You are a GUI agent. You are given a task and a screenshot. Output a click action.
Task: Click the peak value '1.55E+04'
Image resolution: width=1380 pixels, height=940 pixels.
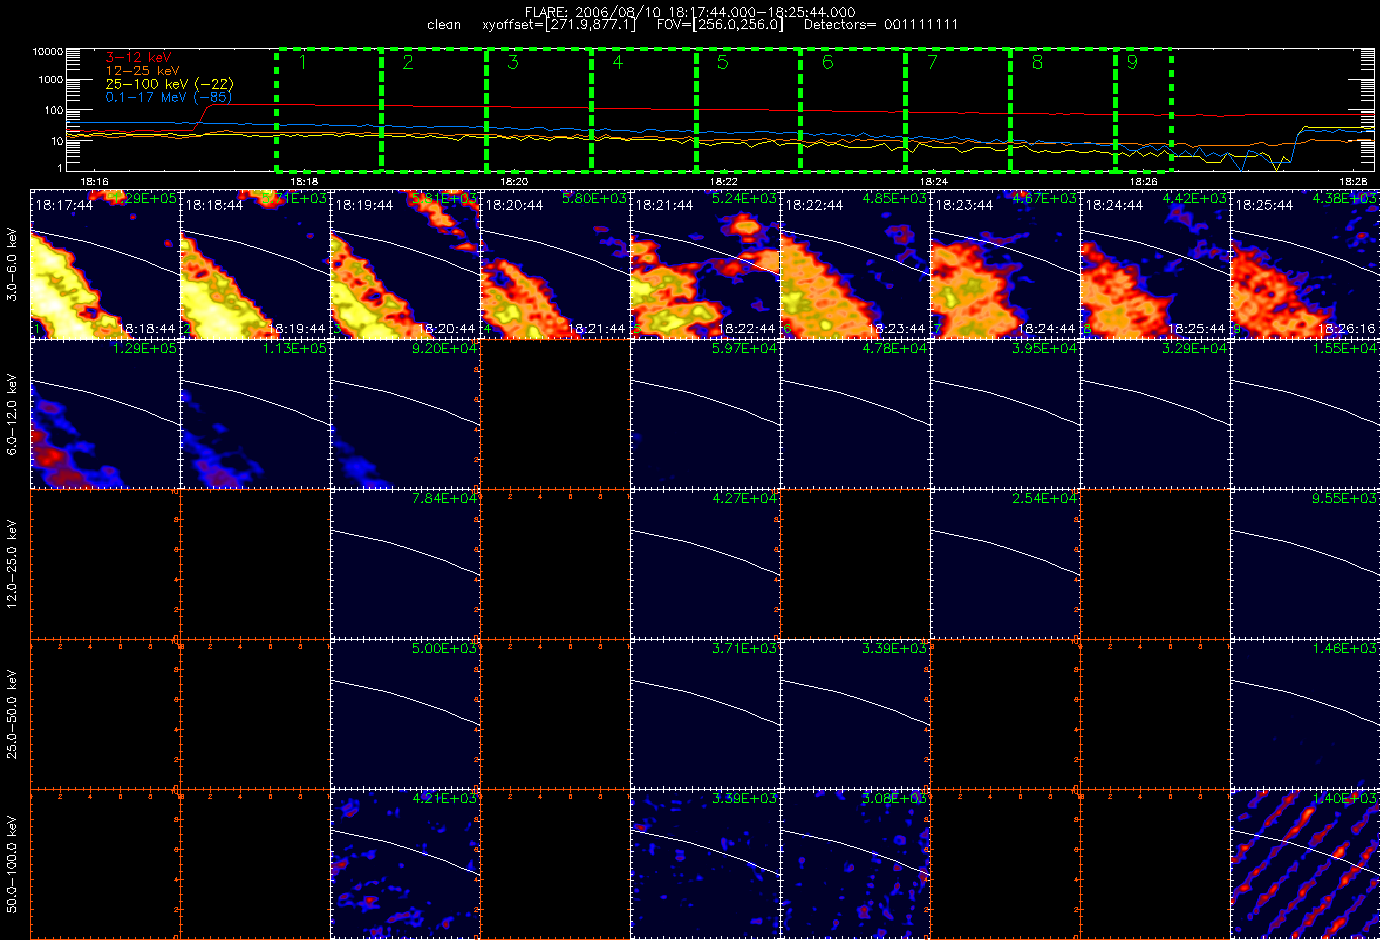(x=1345, y=349)
